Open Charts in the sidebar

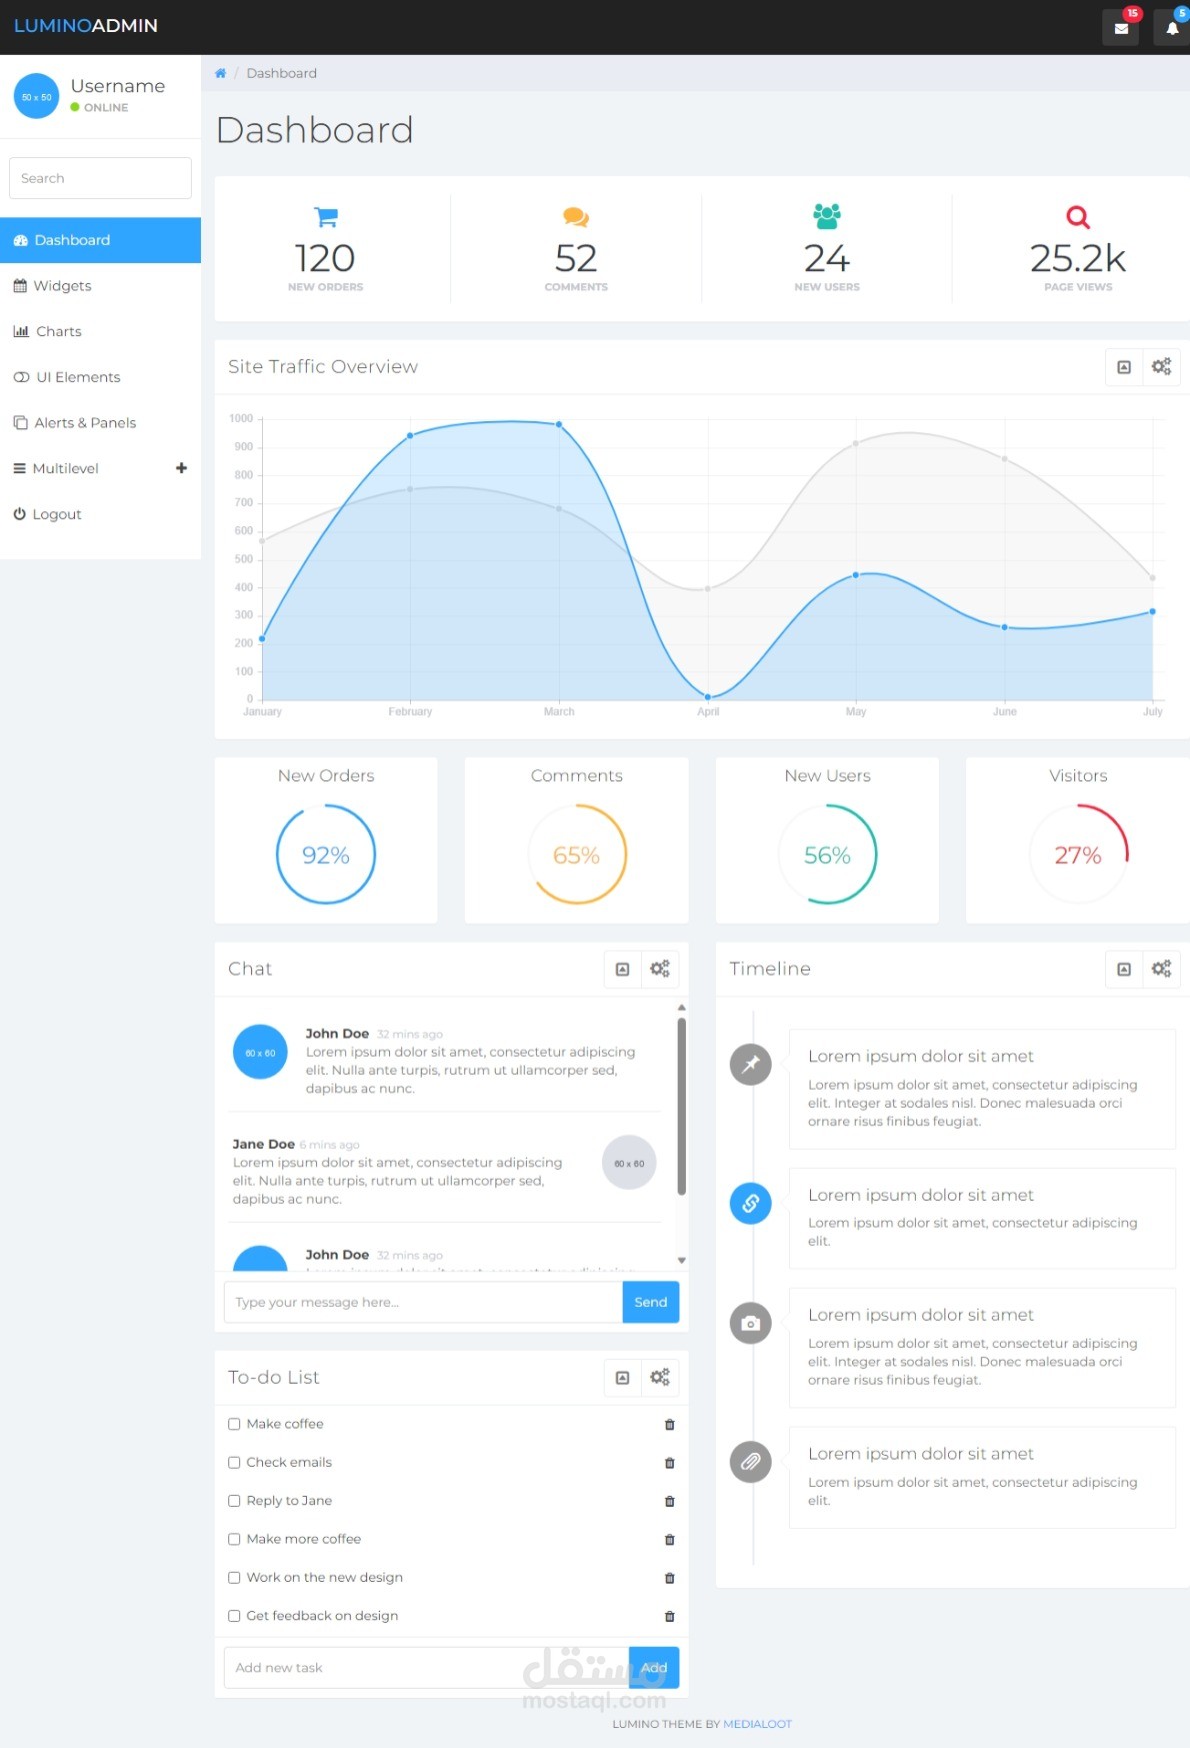[x=100, y=332]
